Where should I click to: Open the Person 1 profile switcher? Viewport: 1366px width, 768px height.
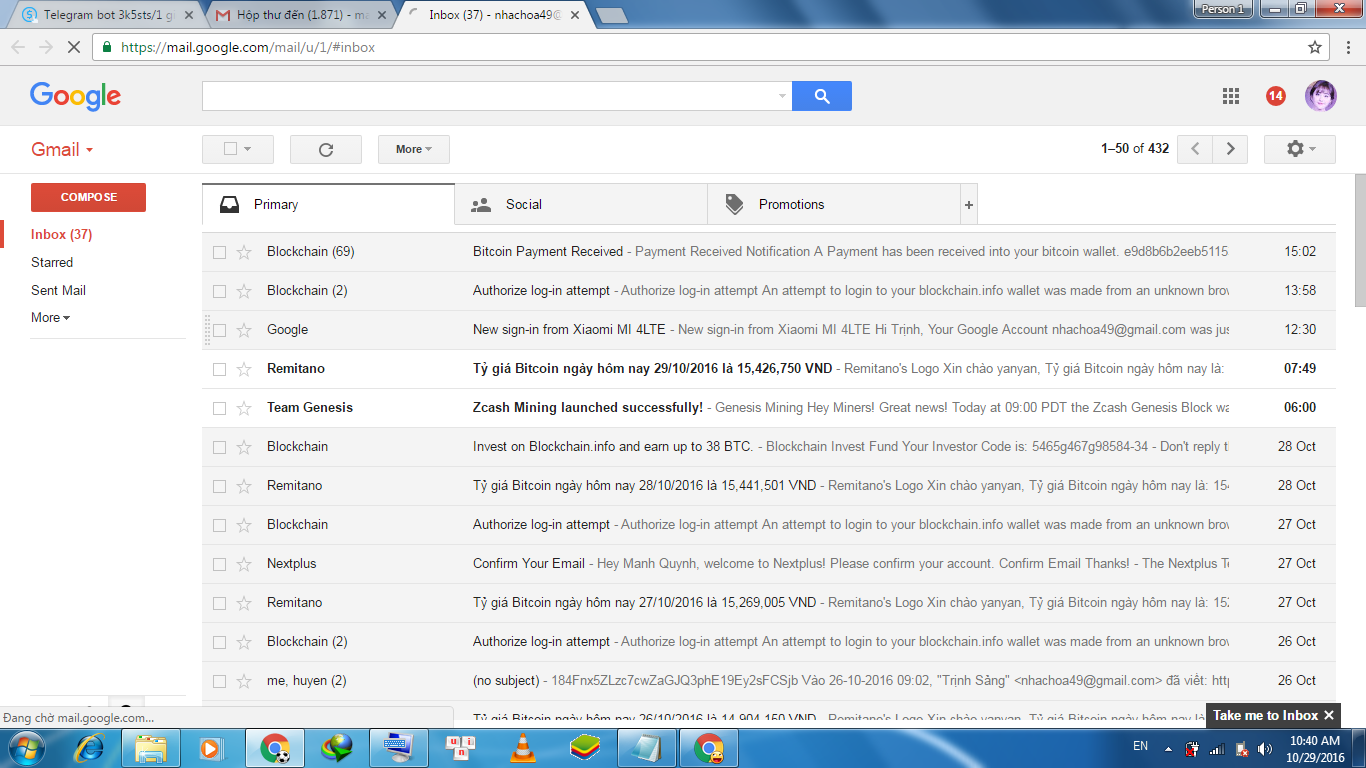1223,9
